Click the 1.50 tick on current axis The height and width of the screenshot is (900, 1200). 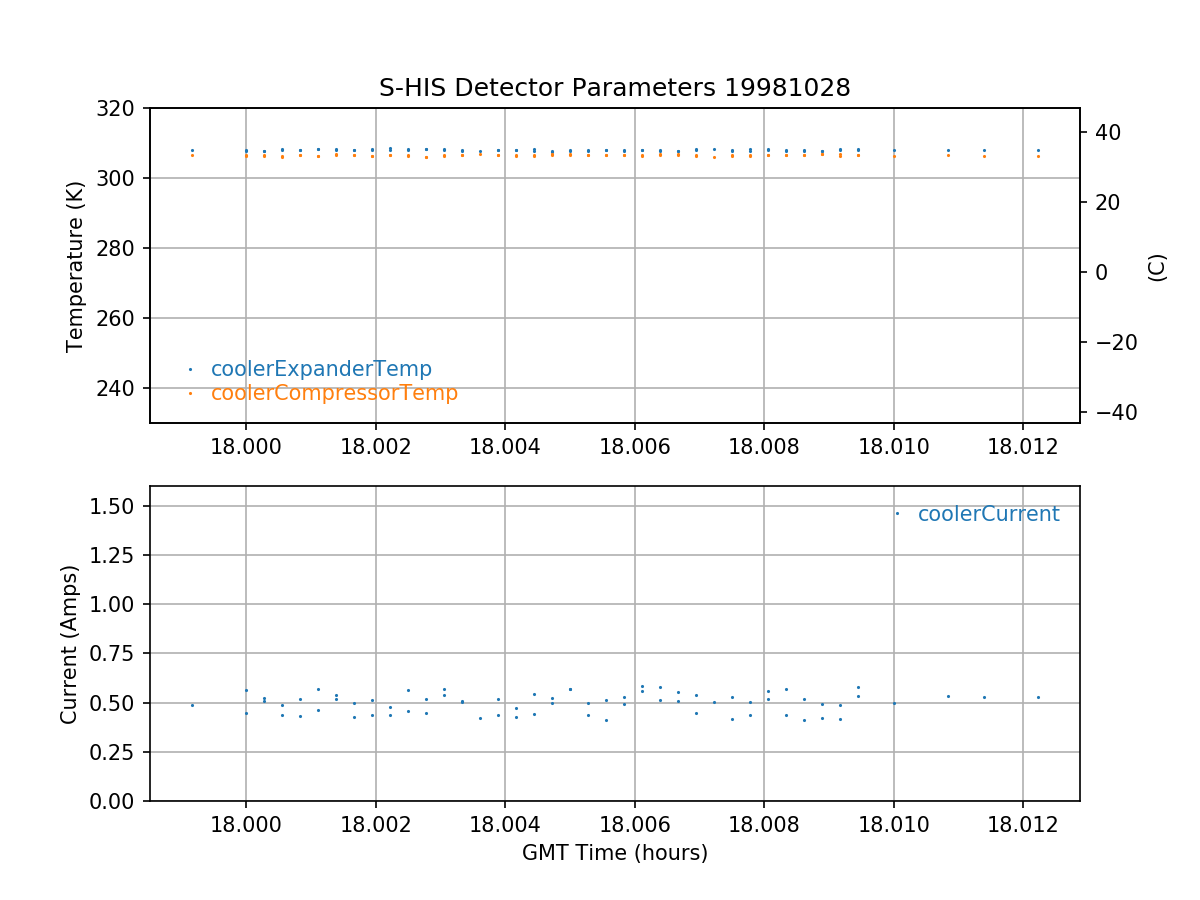tap(117, 506)
